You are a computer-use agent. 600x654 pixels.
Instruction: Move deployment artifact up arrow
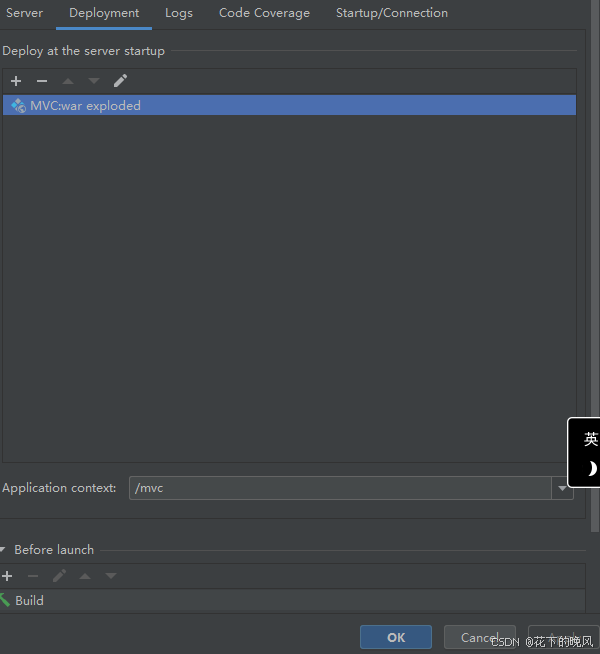click(x=68, y=81)
